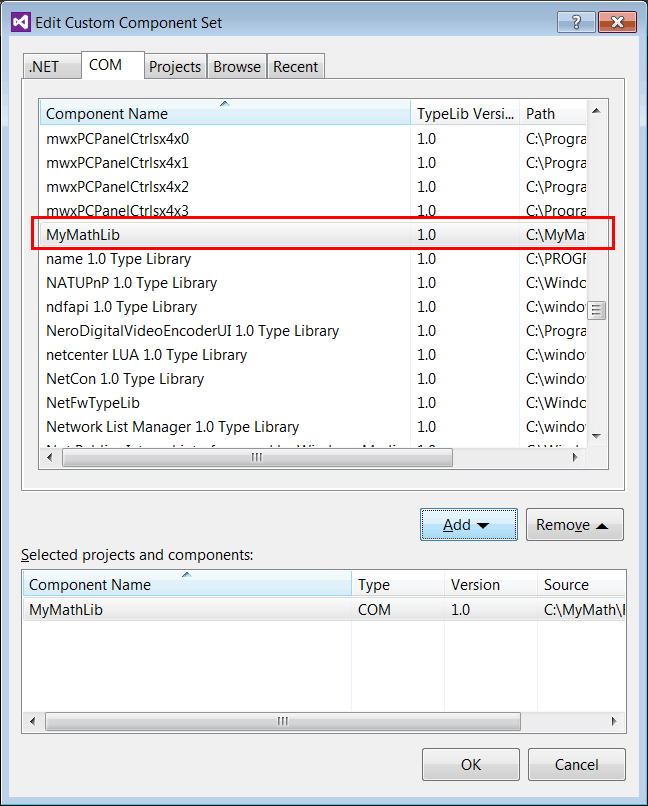648x806 pixels.
Task: Select ndfapi 1.0 Type Library row
Action: pos(313,307)
